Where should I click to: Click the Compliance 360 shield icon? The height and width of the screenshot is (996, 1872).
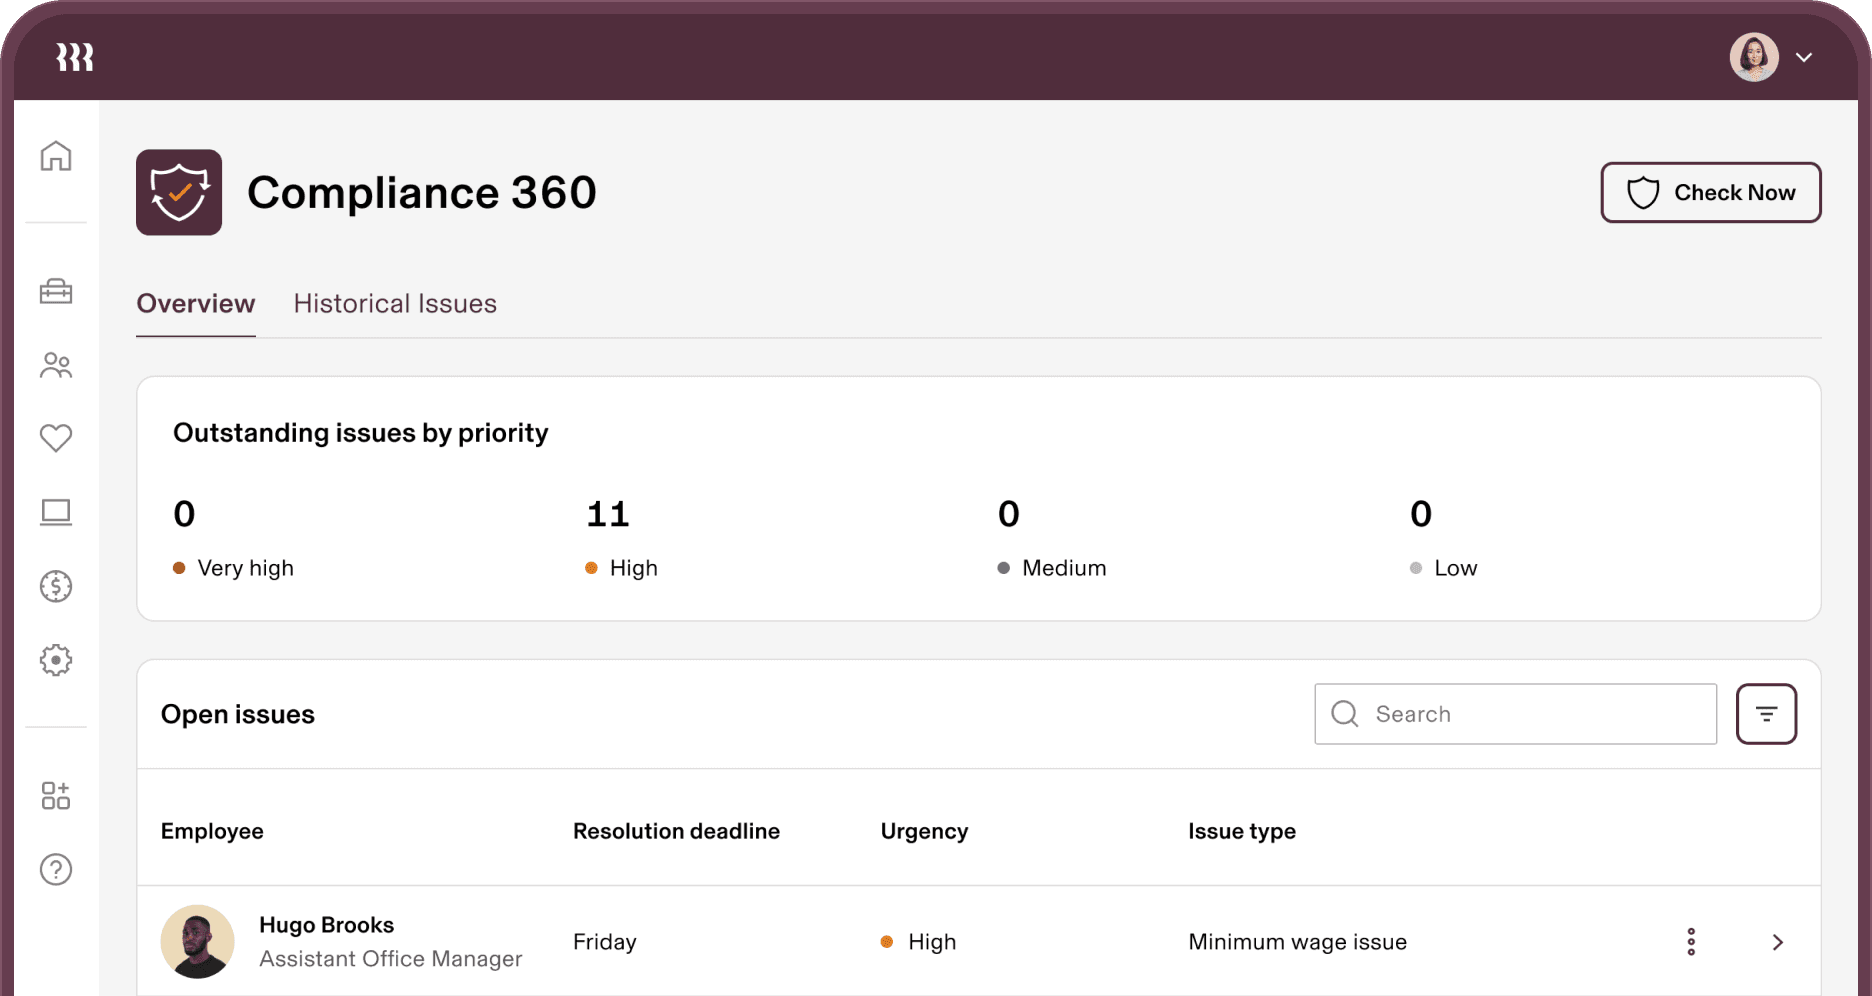[x=179, y=192]
